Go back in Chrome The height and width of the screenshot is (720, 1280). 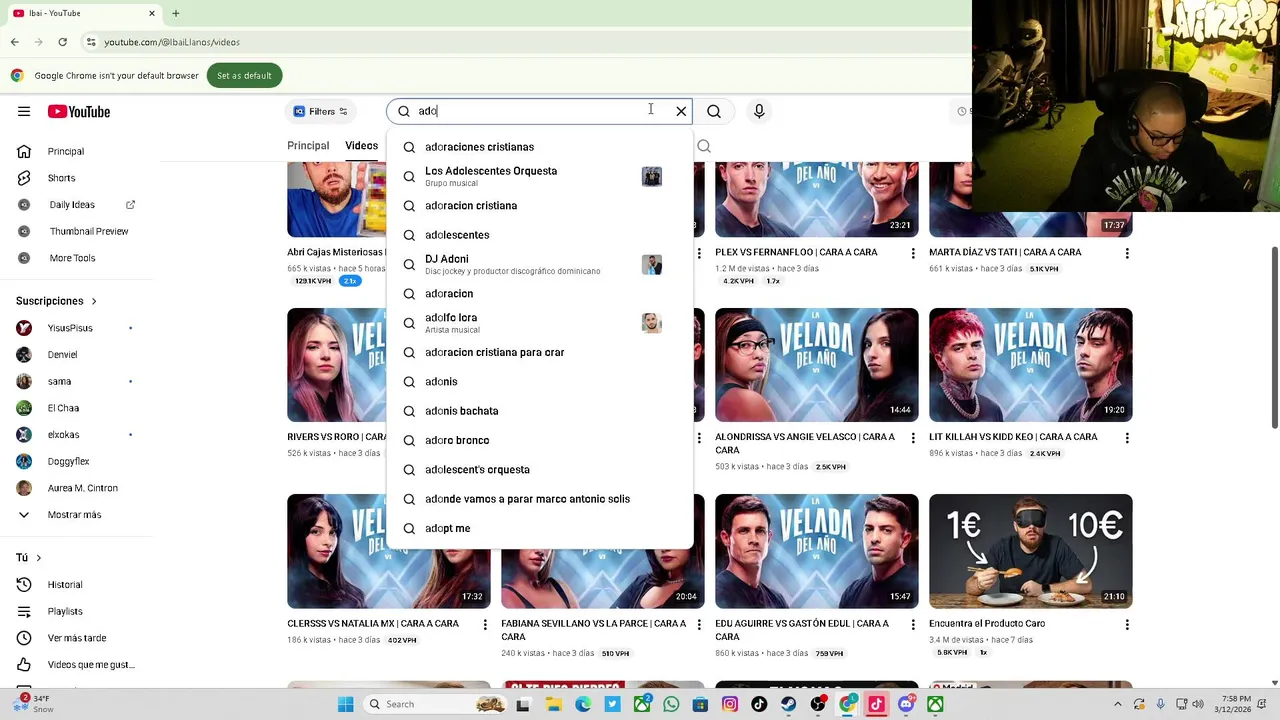click(x=14, y=42)
